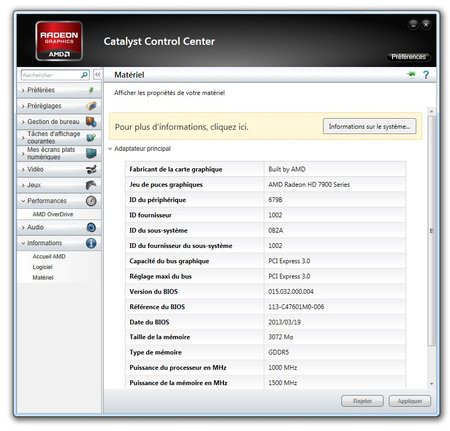The width and height of the screenshot is (450, 431).
Task: Click the scrollbar down arrow
Action: pos(431,384)
